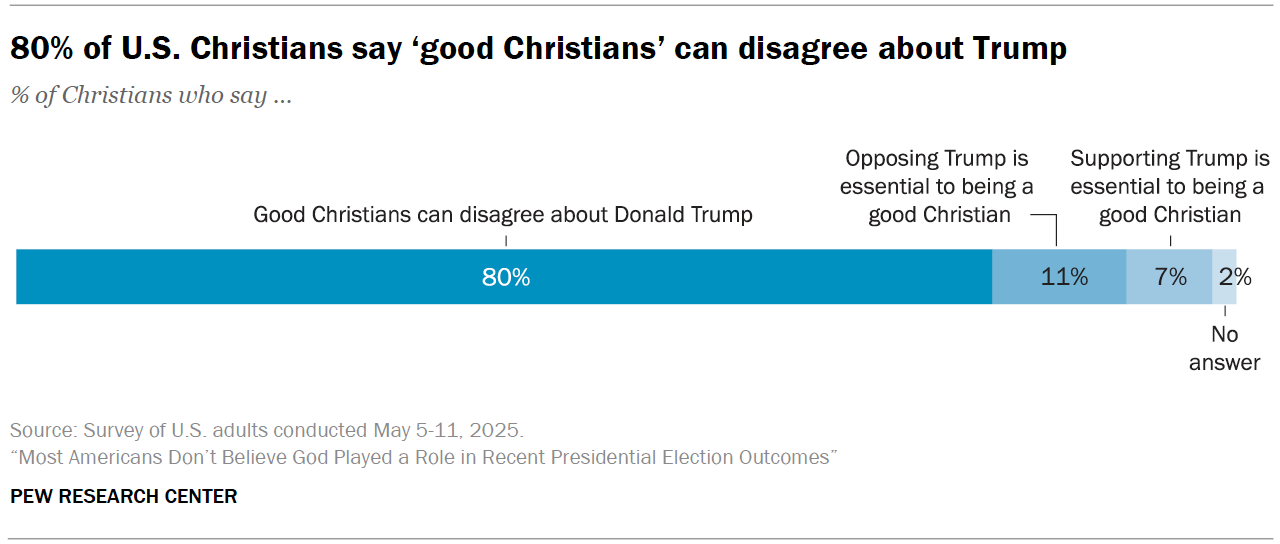Click the 7% value text
Image resolution: width=1280 pixels, height=544 pixels.
coord(1170,277)
